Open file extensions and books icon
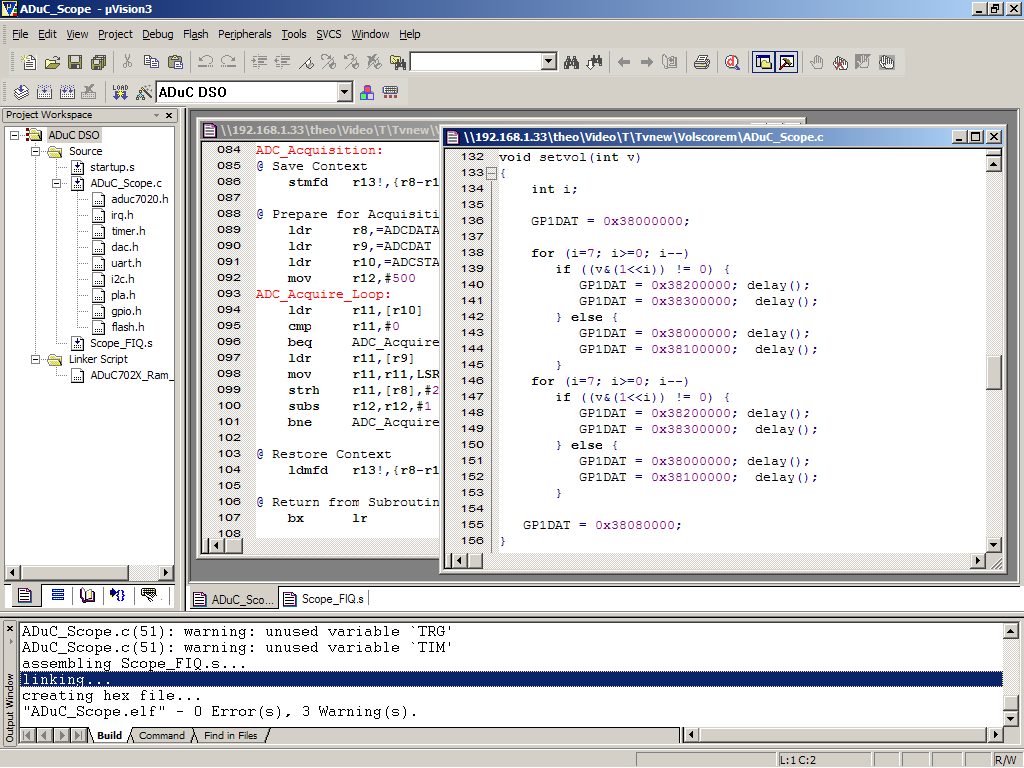The image size is (1024, 768). (367, 92)
